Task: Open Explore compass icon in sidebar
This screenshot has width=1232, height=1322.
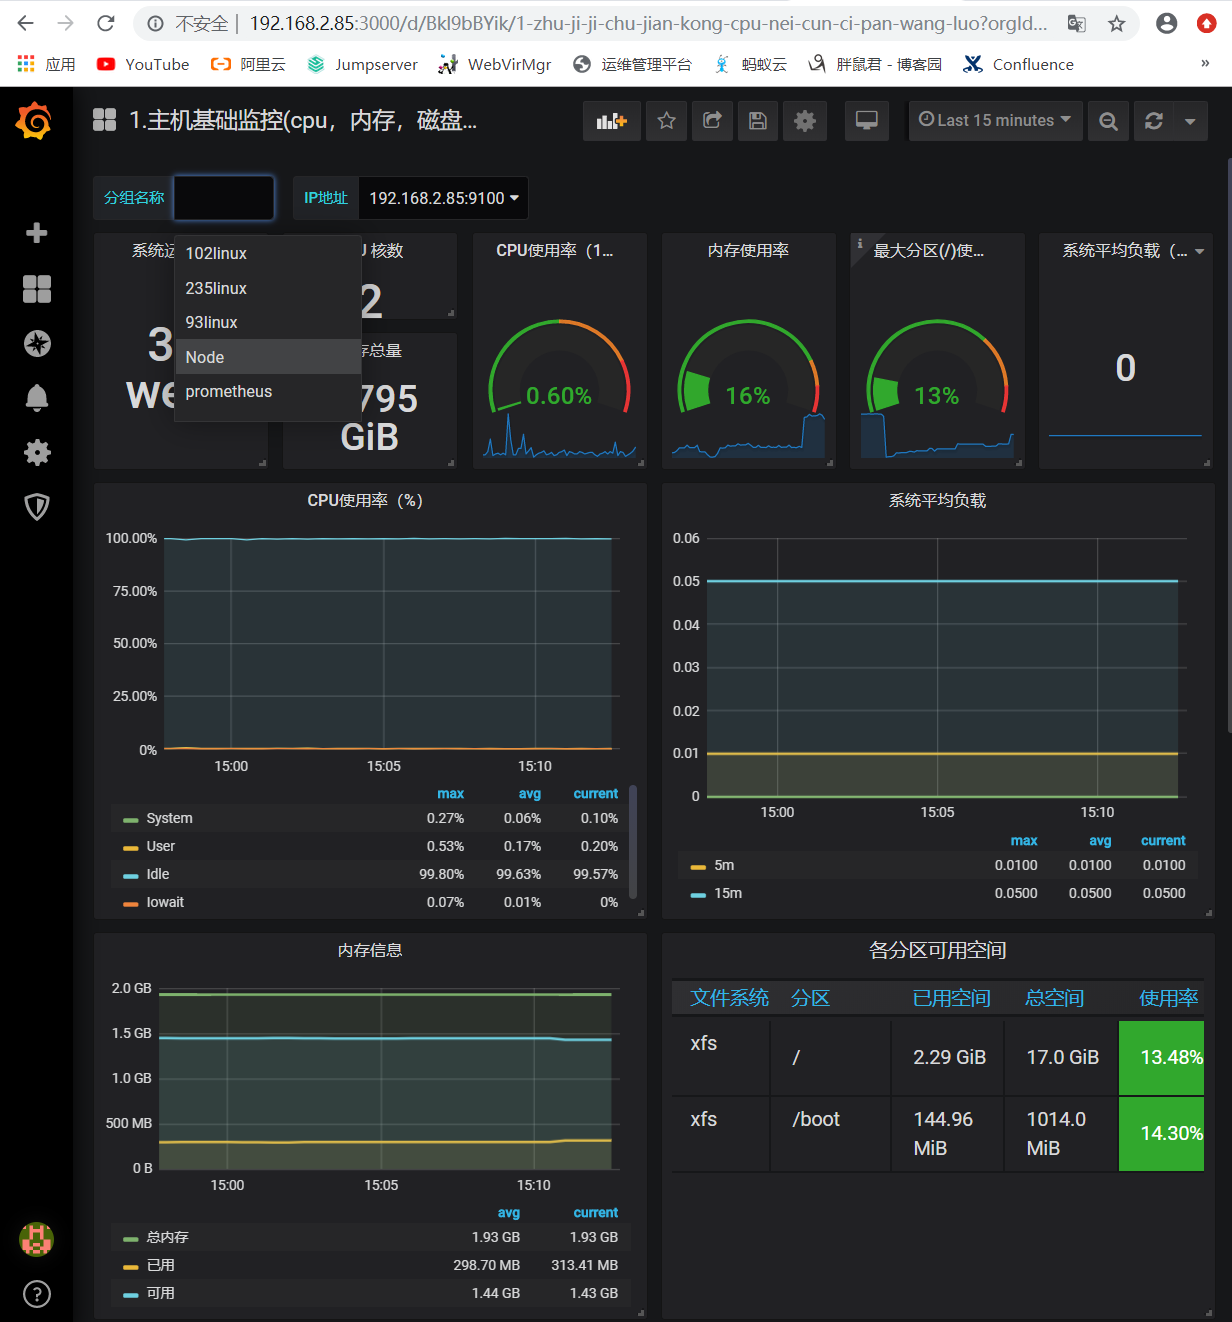Action: 37,344
